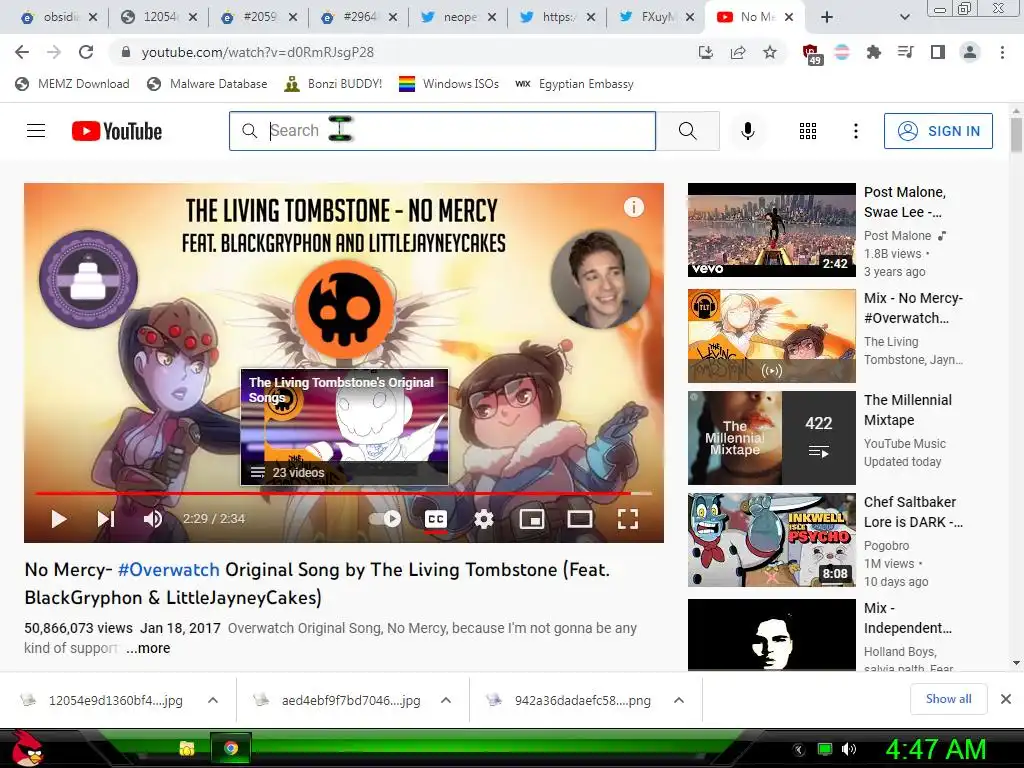Switch to the 12054 browser tab
This screenshot has width=1024, height=768.
tap(158, 17)
